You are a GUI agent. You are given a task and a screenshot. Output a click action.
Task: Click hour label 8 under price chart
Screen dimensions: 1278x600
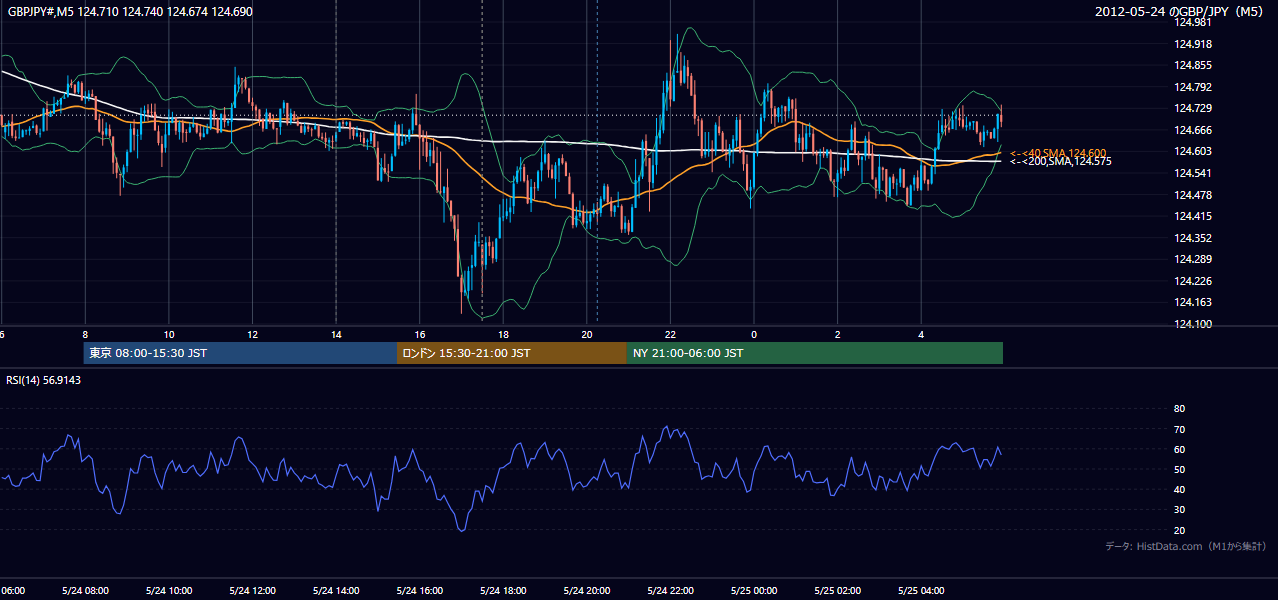click(85, 334)
